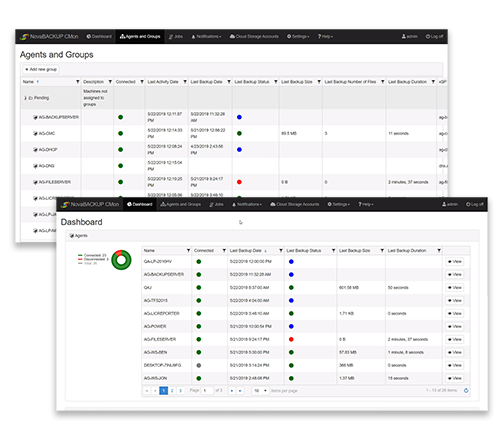Viewport: 500px width, 444px height.
Task: Go to the next page with the pager arrow
Action: pos(232,390)
